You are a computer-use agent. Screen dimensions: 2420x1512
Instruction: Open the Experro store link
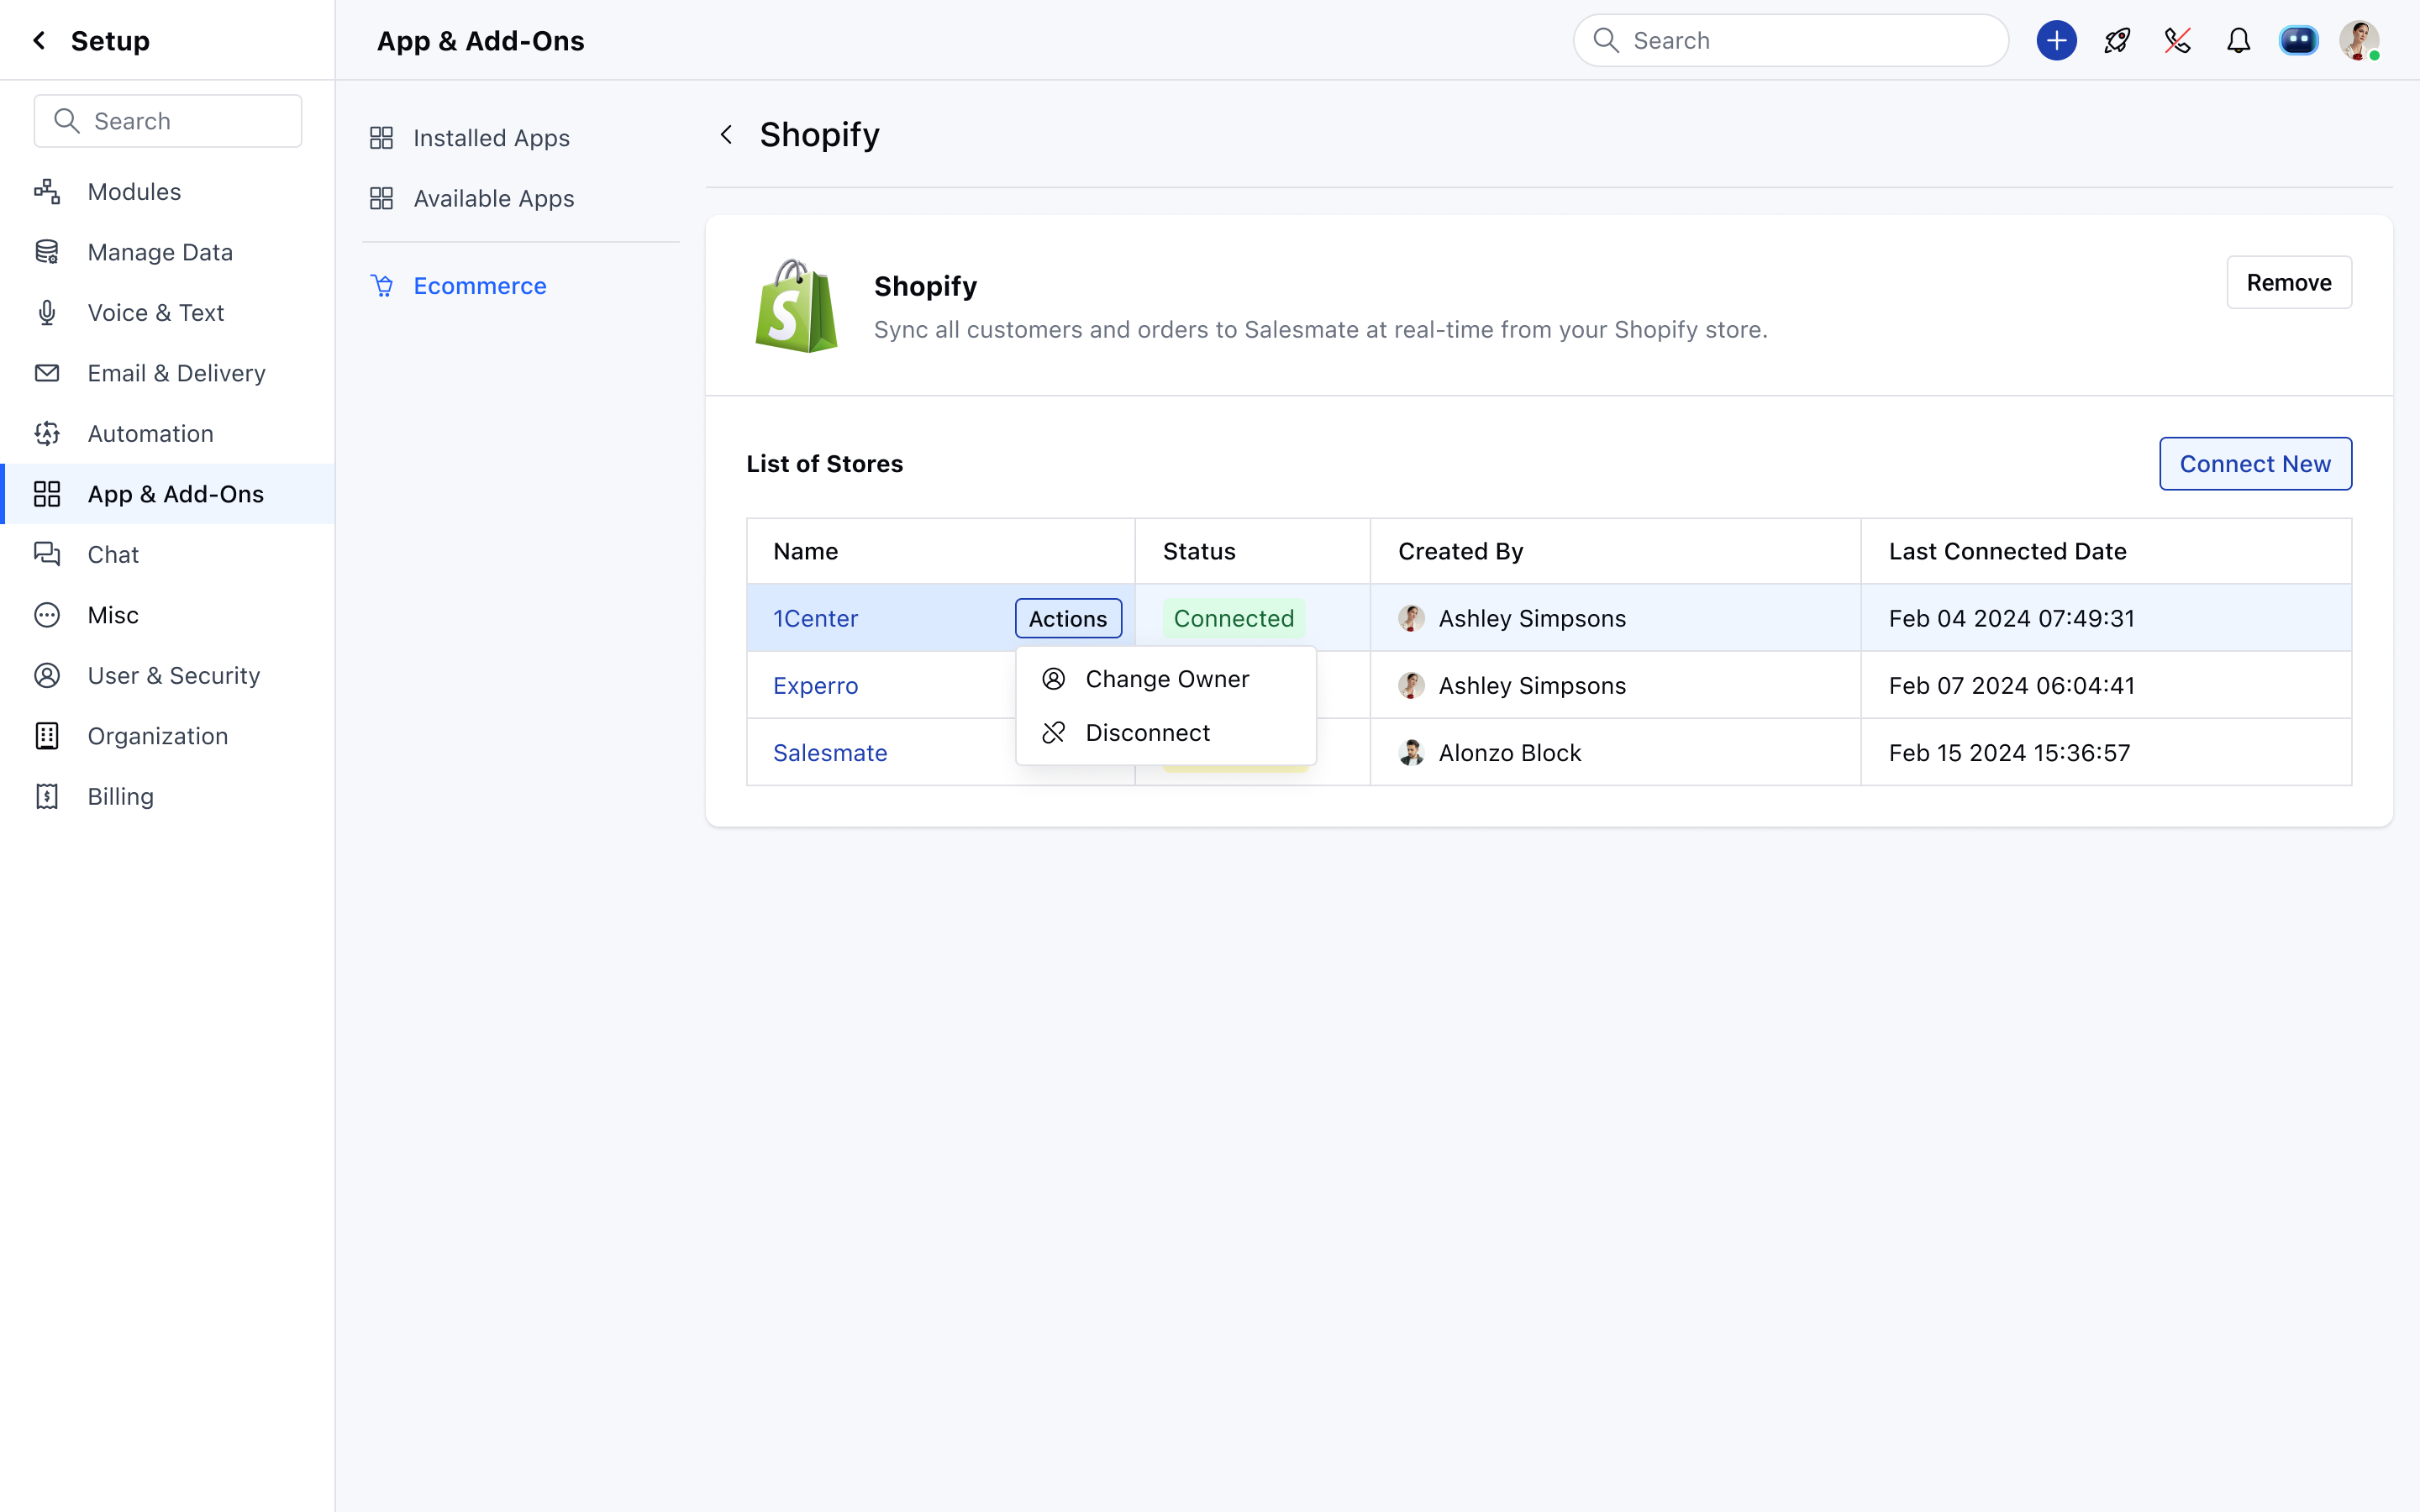click(x=815, y=685)
